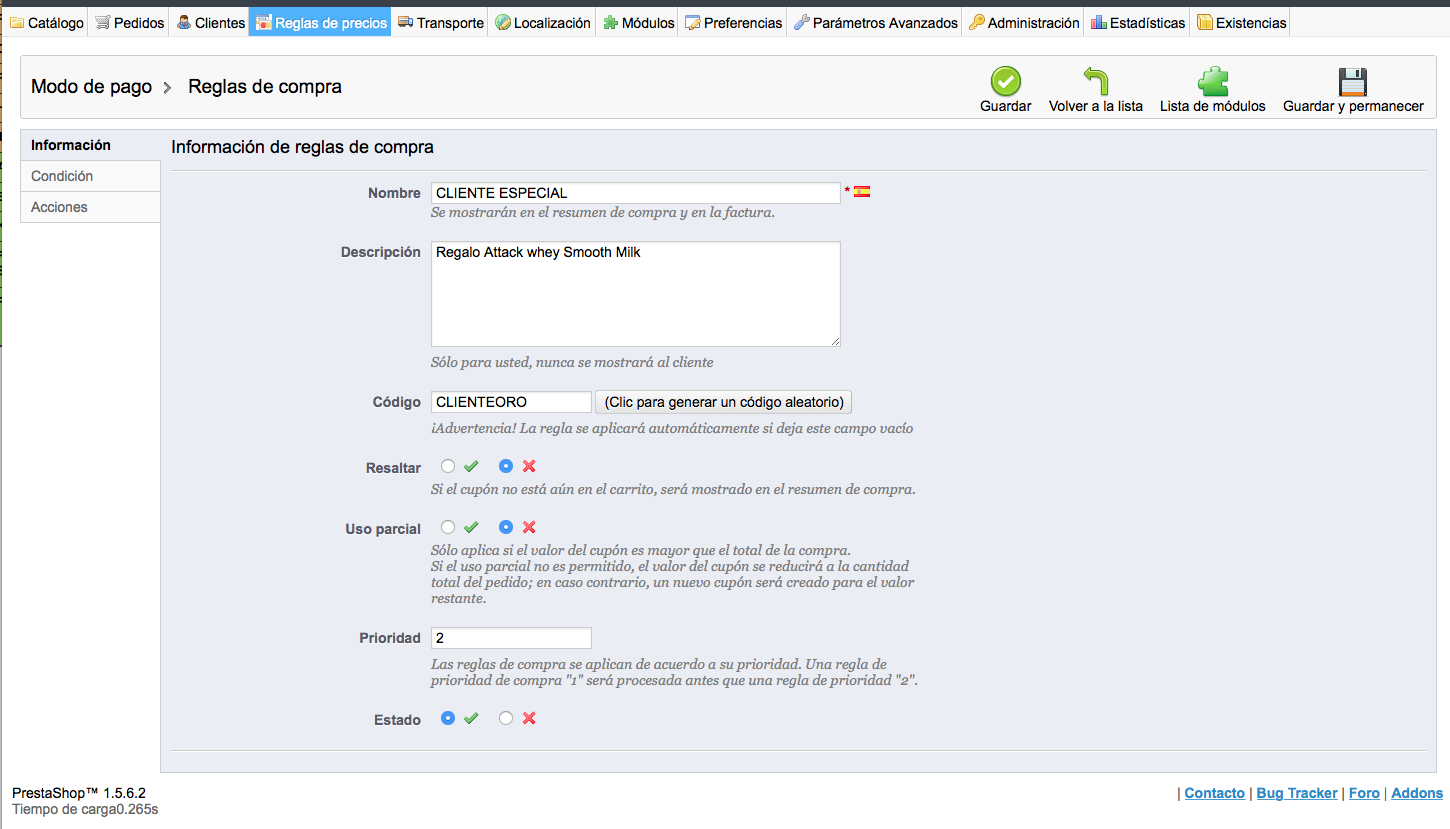Enable Uso parcial yes radio button
This screenshot has width=1450, height=829.
click(448, 527)
